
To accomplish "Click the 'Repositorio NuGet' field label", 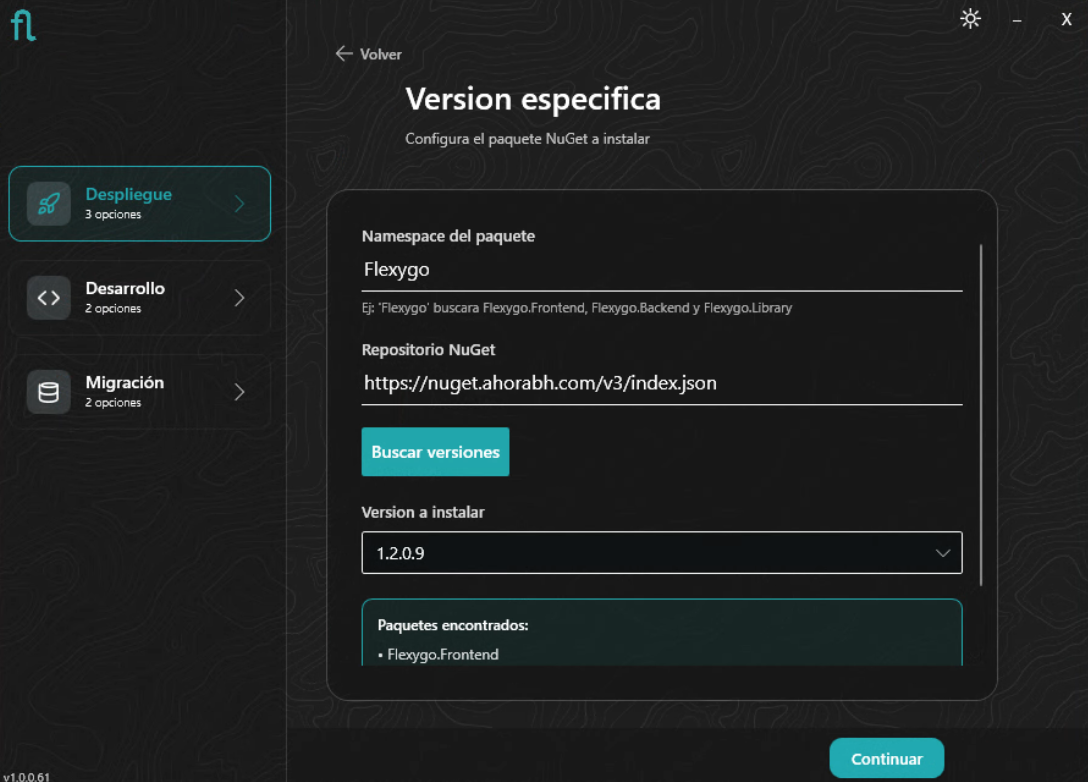I will click(428, 350).
